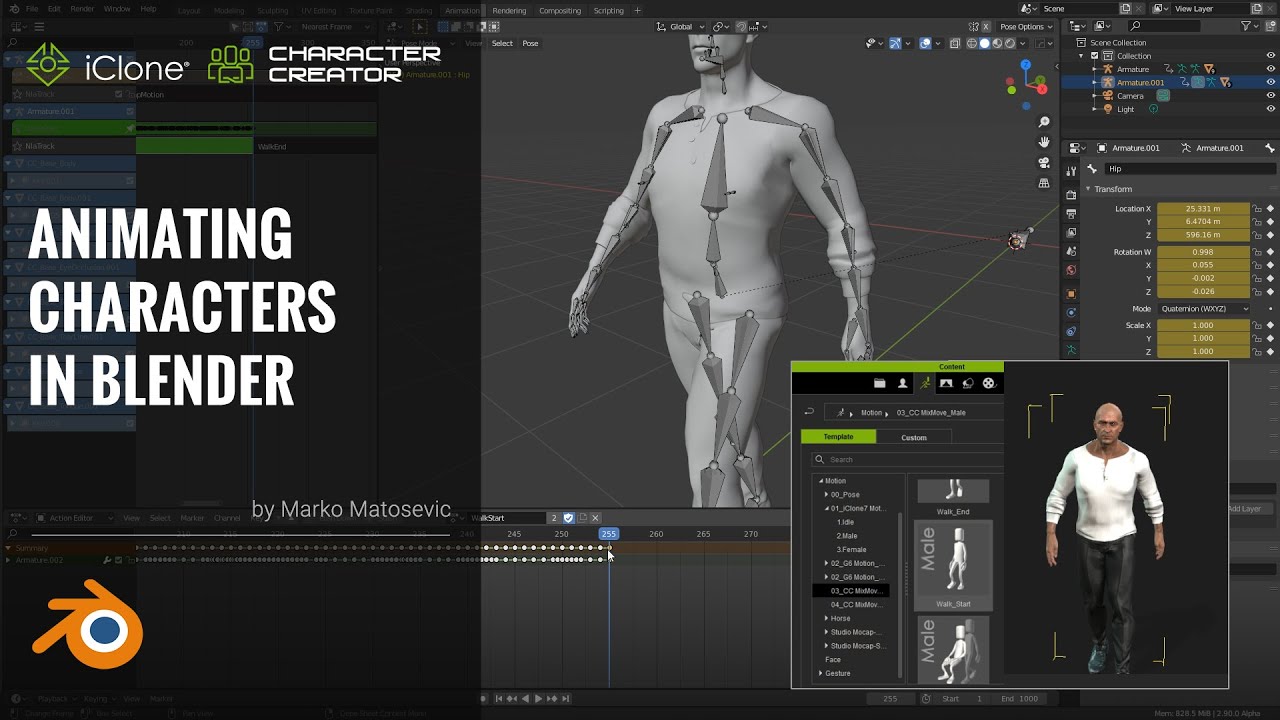Viewport: 1280px width, 720px height.
Task: Click the Scale X value field
Action: click(x=1203, y=325)
